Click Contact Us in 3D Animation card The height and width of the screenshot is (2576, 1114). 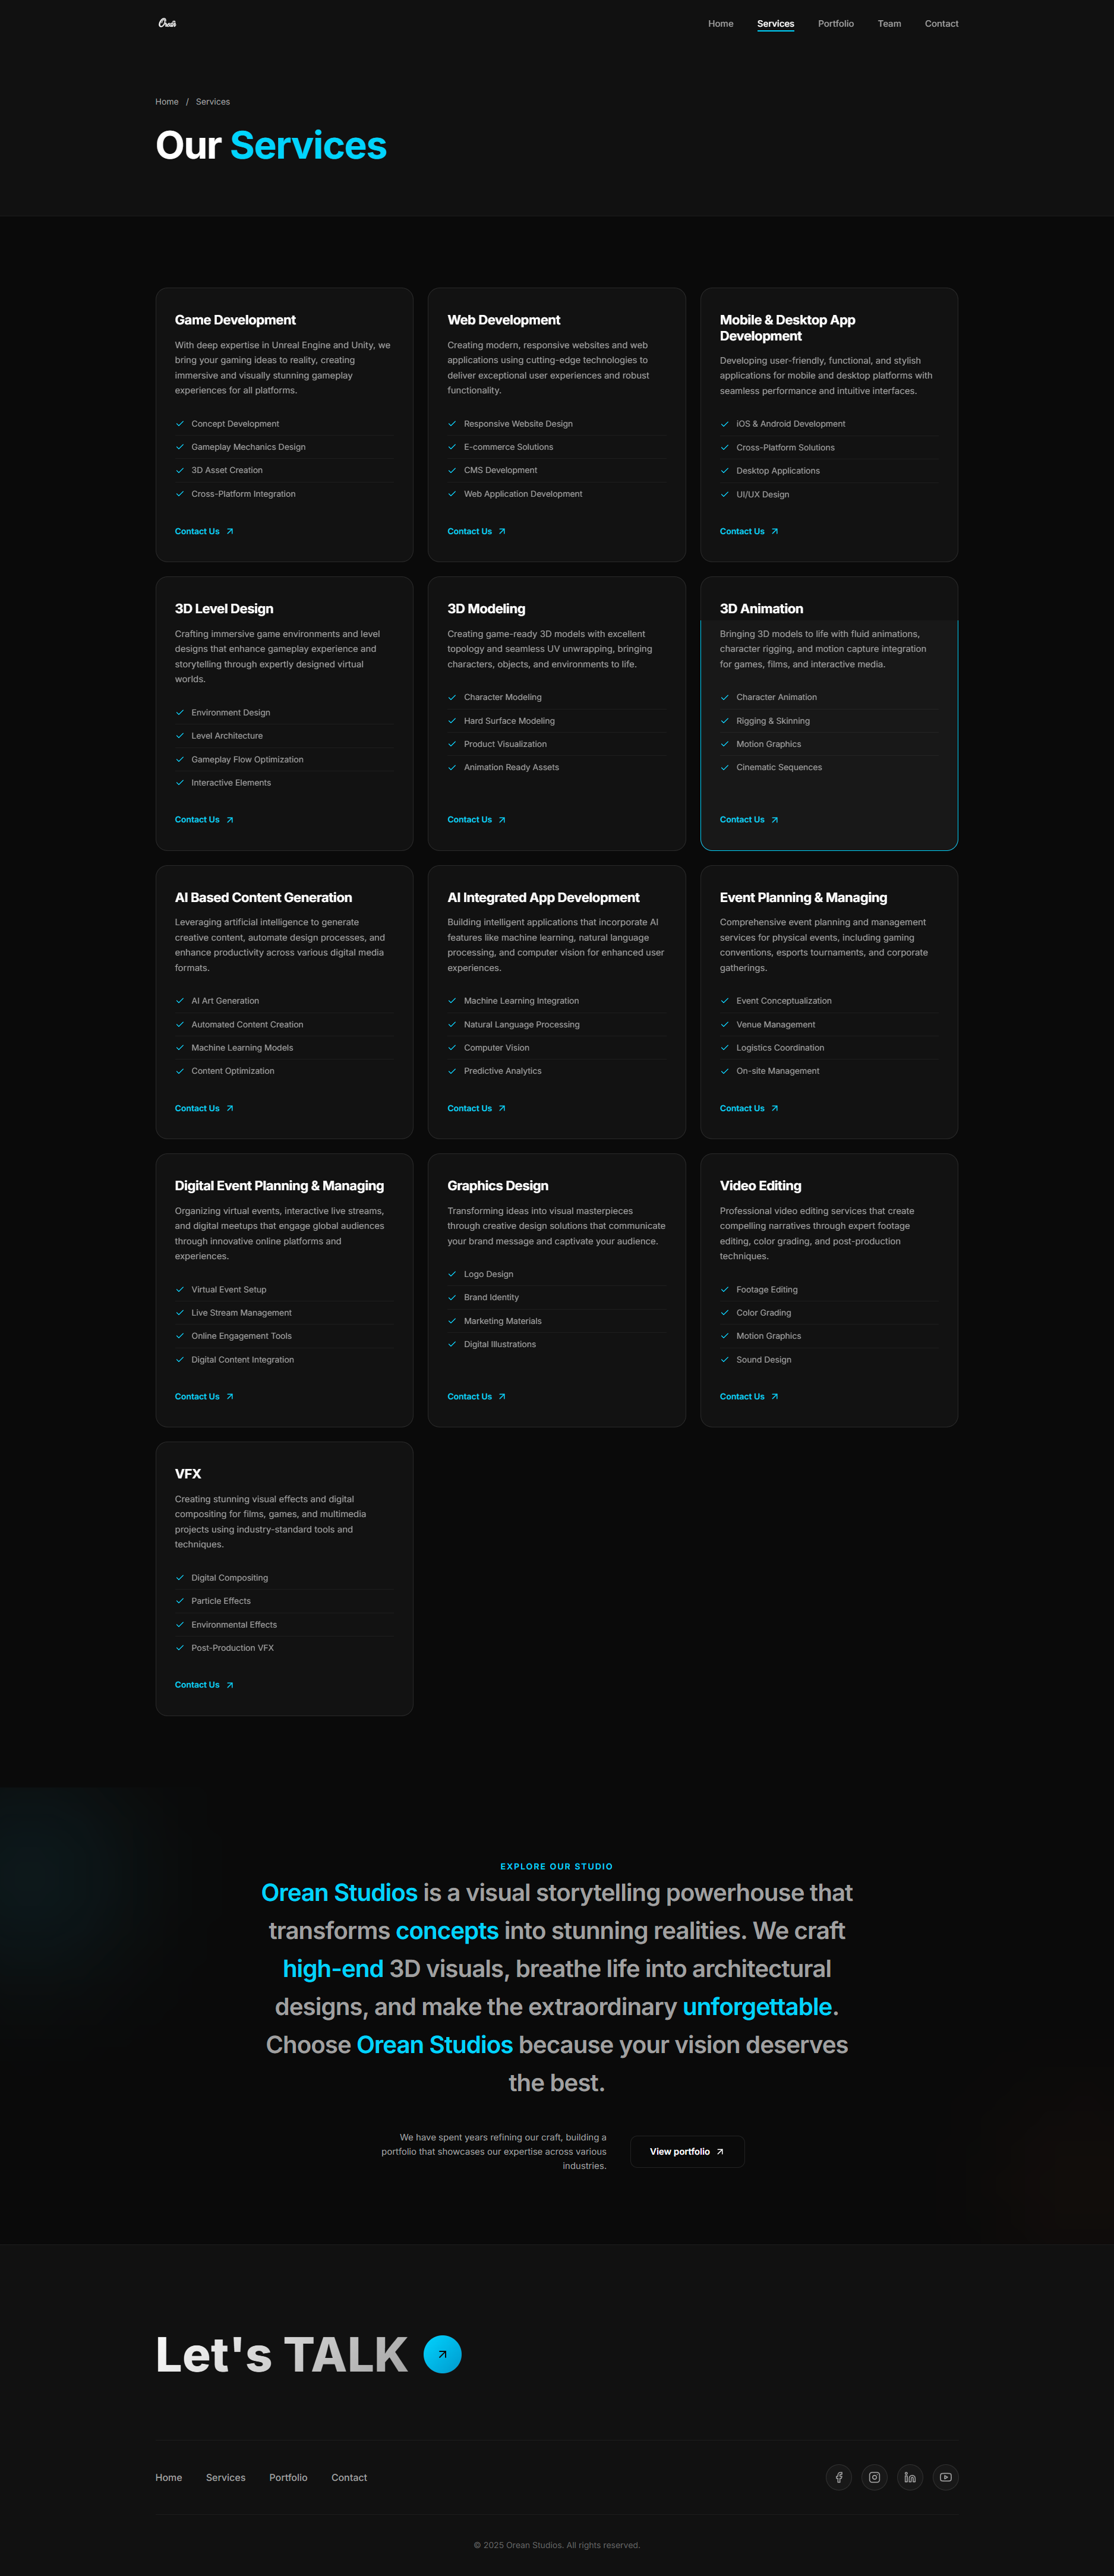tap(749, 820)
